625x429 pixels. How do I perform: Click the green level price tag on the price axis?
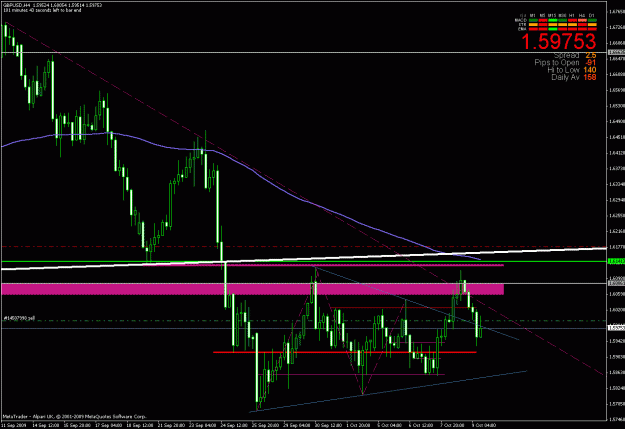(616, 262)
